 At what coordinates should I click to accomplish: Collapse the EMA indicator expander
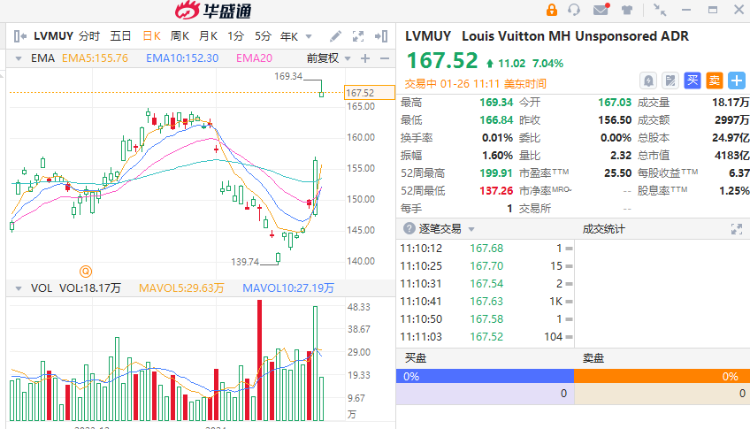(18, 58)
